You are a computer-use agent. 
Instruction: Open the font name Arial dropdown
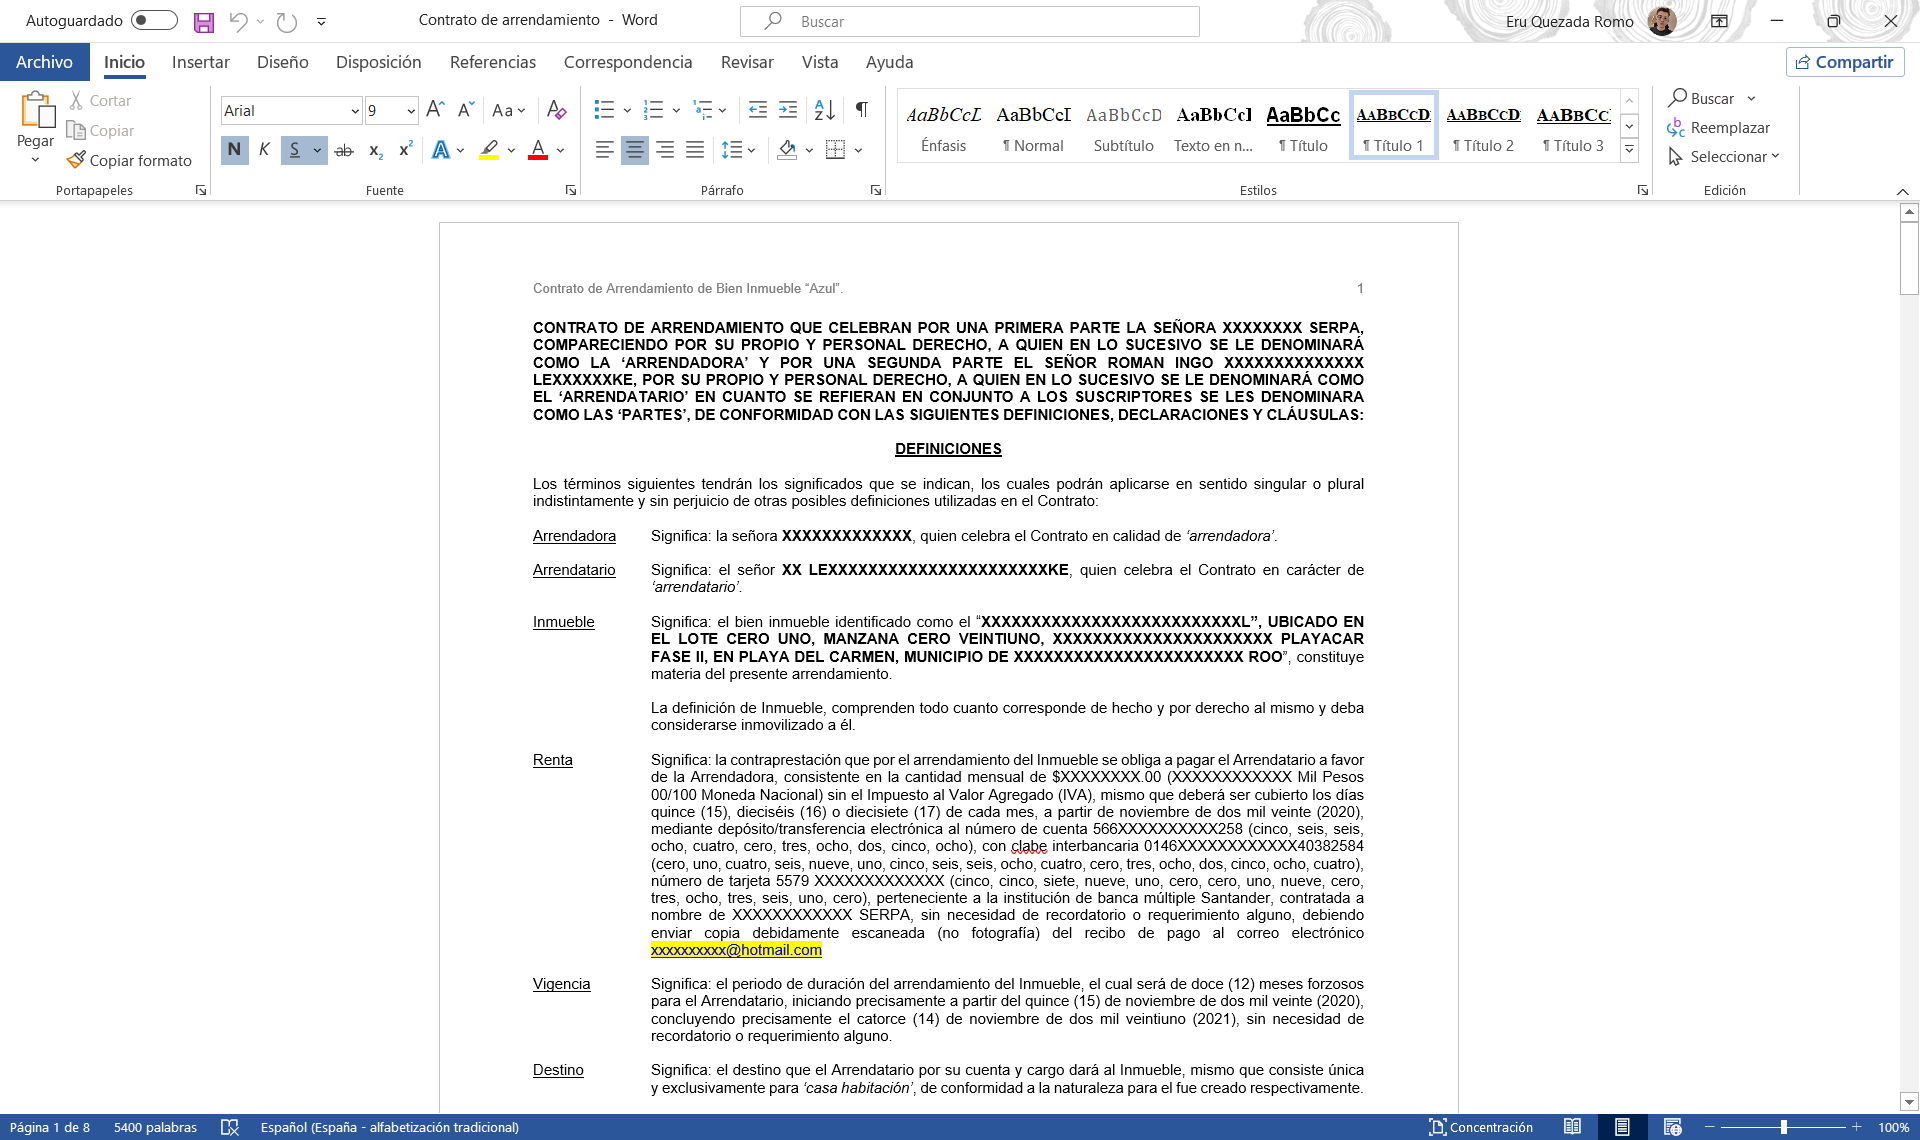pyautogui.click(x=355, y=111)
